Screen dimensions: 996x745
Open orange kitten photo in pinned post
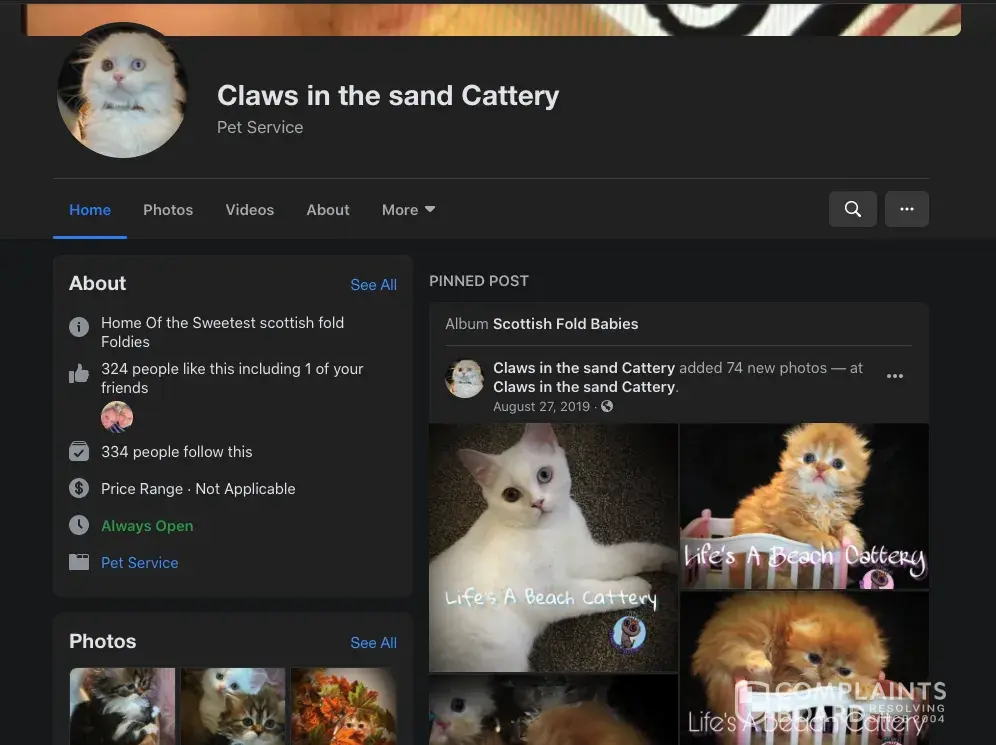(x=804, y=505)
